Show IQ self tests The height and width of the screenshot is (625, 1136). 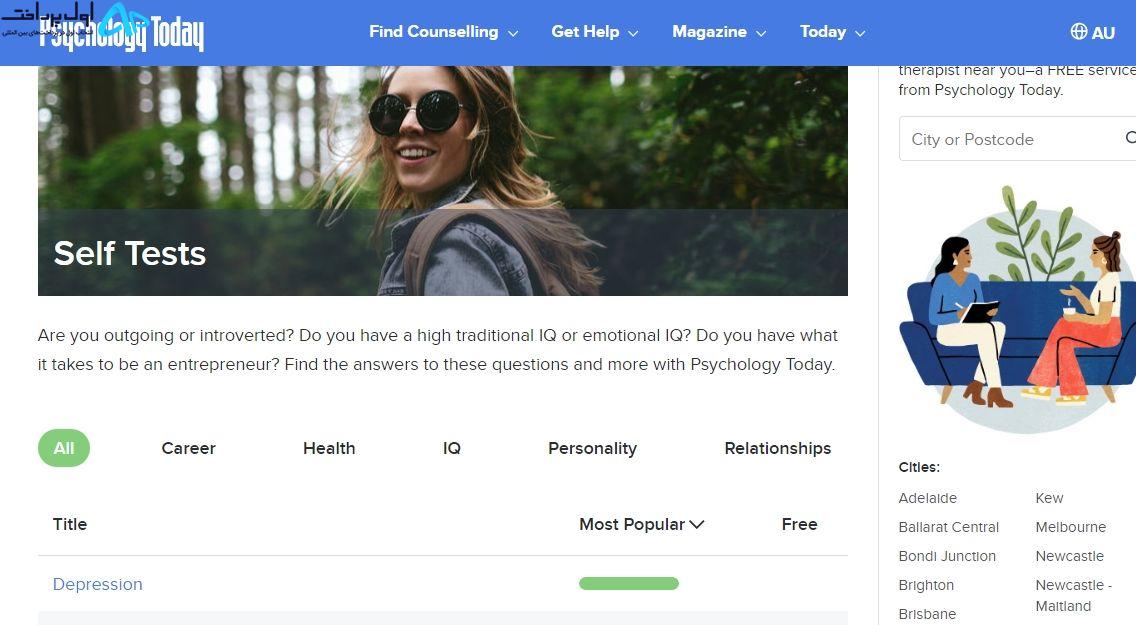tap(451, 448)
